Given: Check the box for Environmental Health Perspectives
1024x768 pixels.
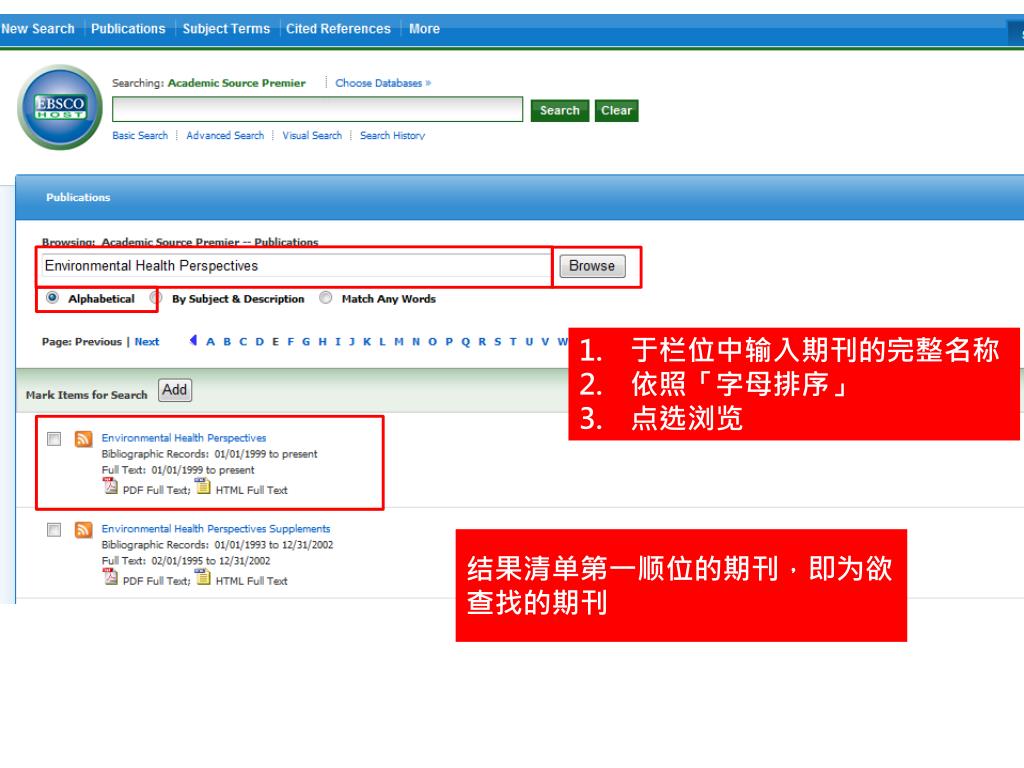Looking at the screenshot, I should 54,439.
